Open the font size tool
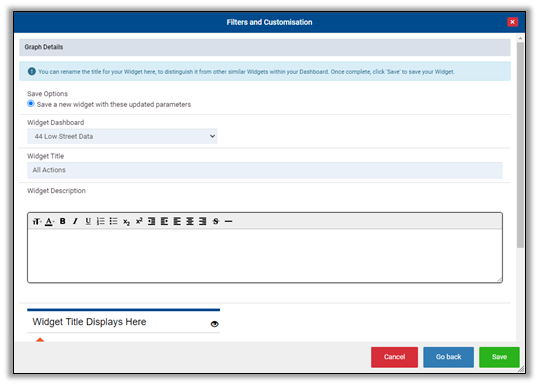 pyautogui.click(x=36, y=221)
